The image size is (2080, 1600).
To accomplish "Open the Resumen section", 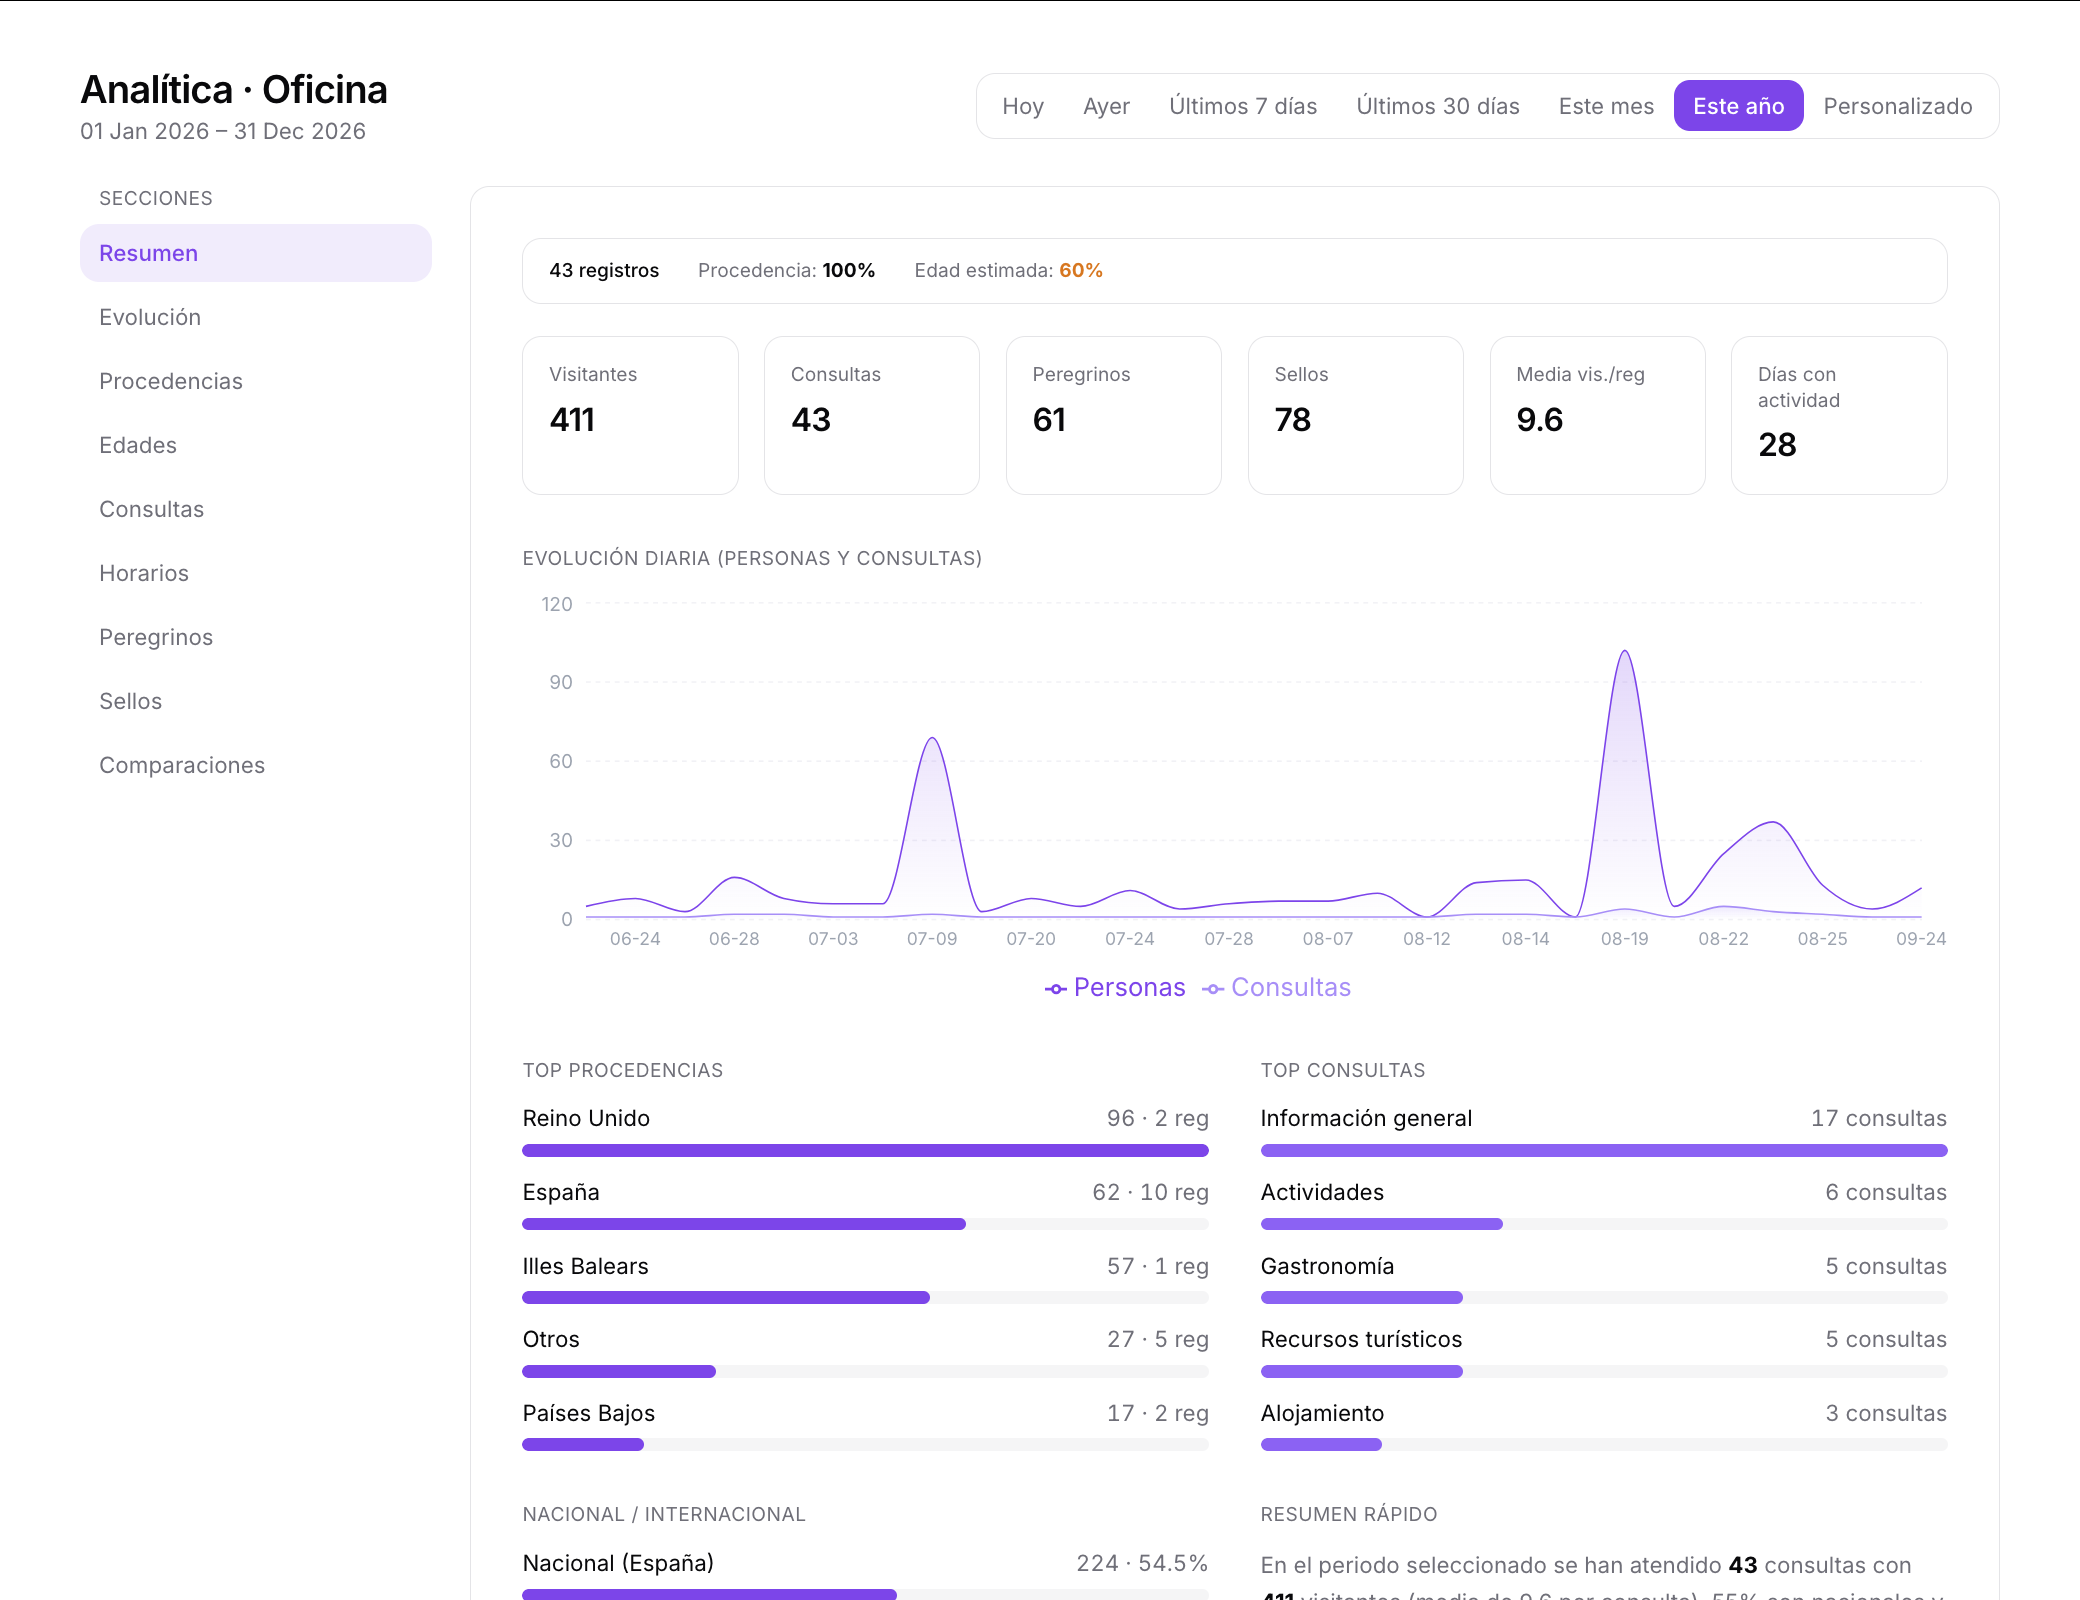I will [x=256, y=253].
